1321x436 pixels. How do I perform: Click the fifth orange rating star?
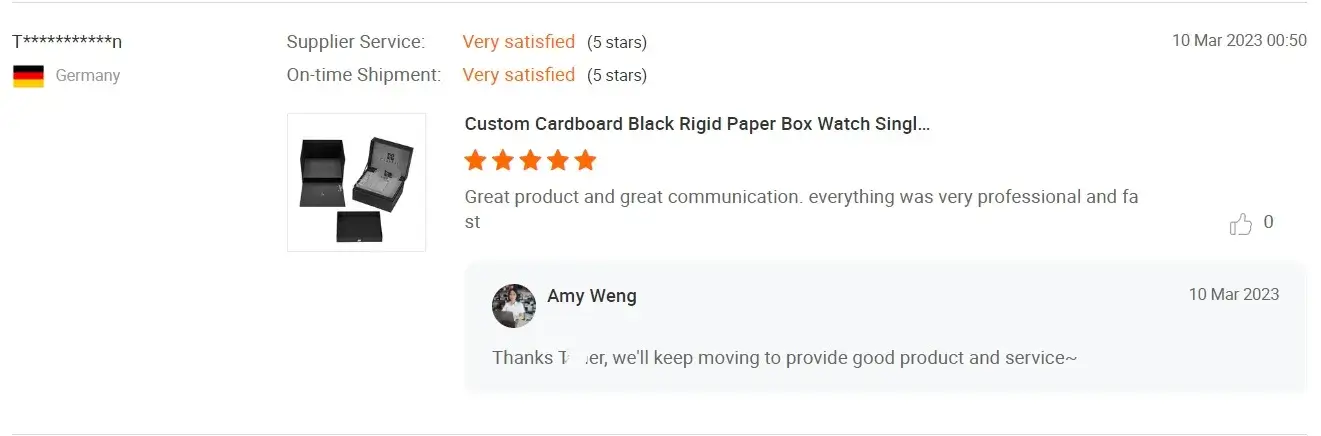585,160
